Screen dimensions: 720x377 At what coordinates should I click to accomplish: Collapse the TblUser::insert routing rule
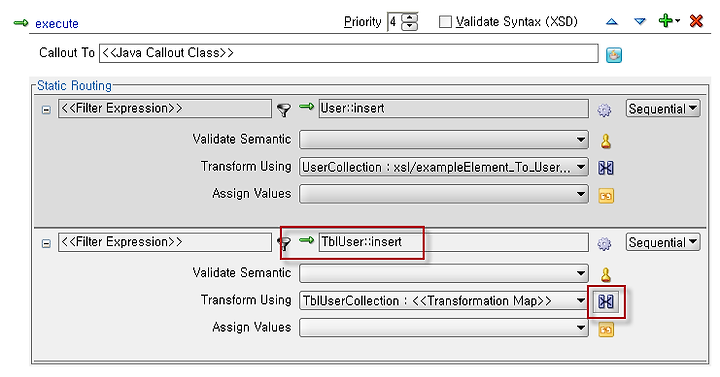pyautogui.click(x=46, y=243)
